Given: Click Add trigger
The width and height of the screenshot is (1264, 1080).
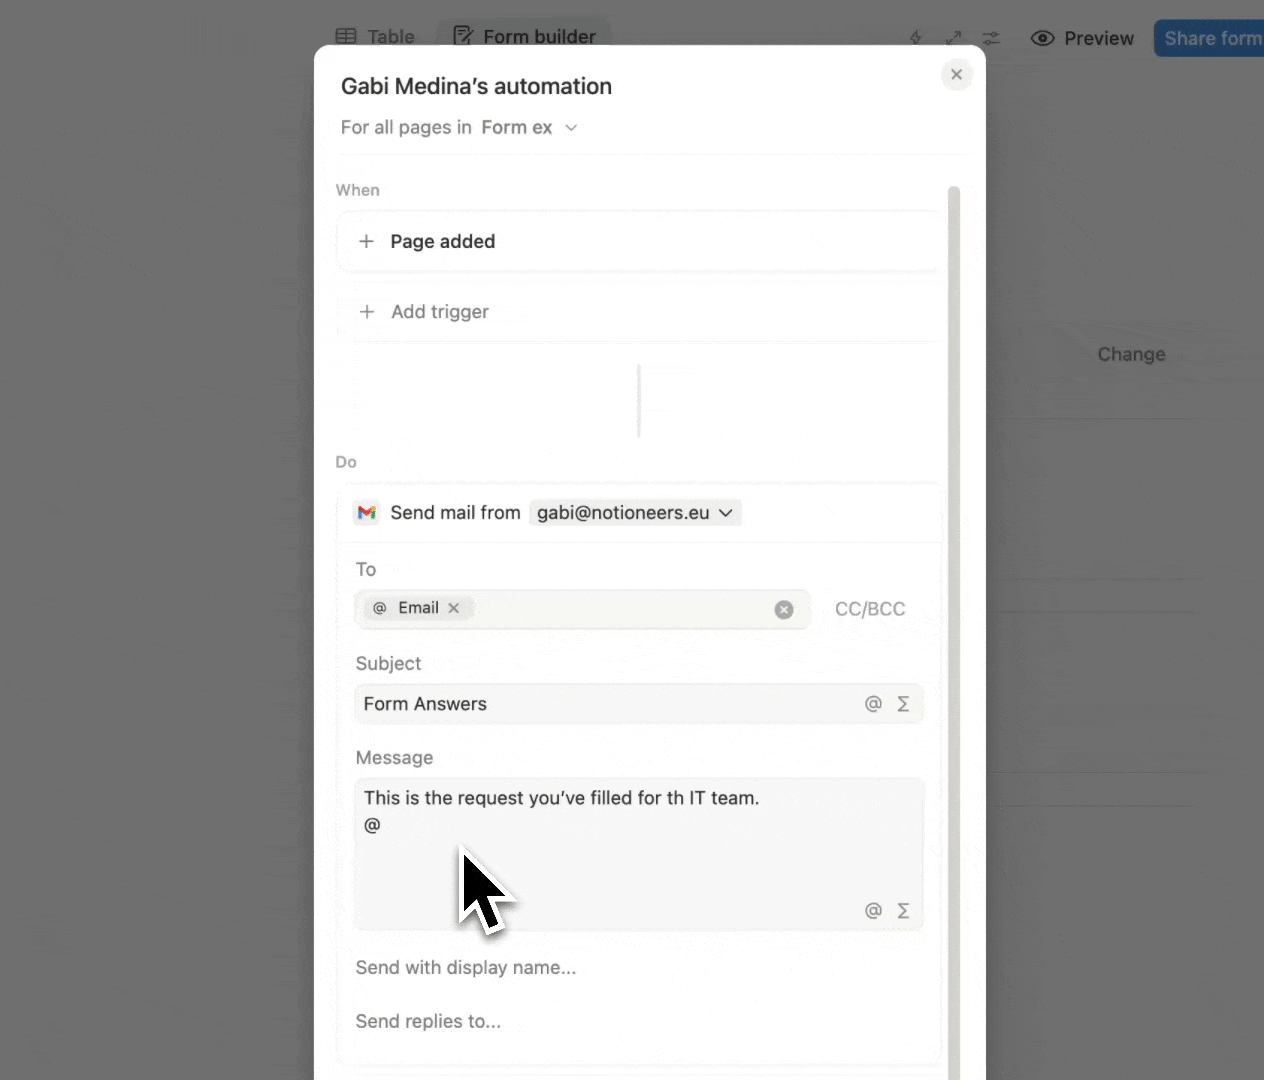Looking at the screenshot, I should (x=439, y=312).
